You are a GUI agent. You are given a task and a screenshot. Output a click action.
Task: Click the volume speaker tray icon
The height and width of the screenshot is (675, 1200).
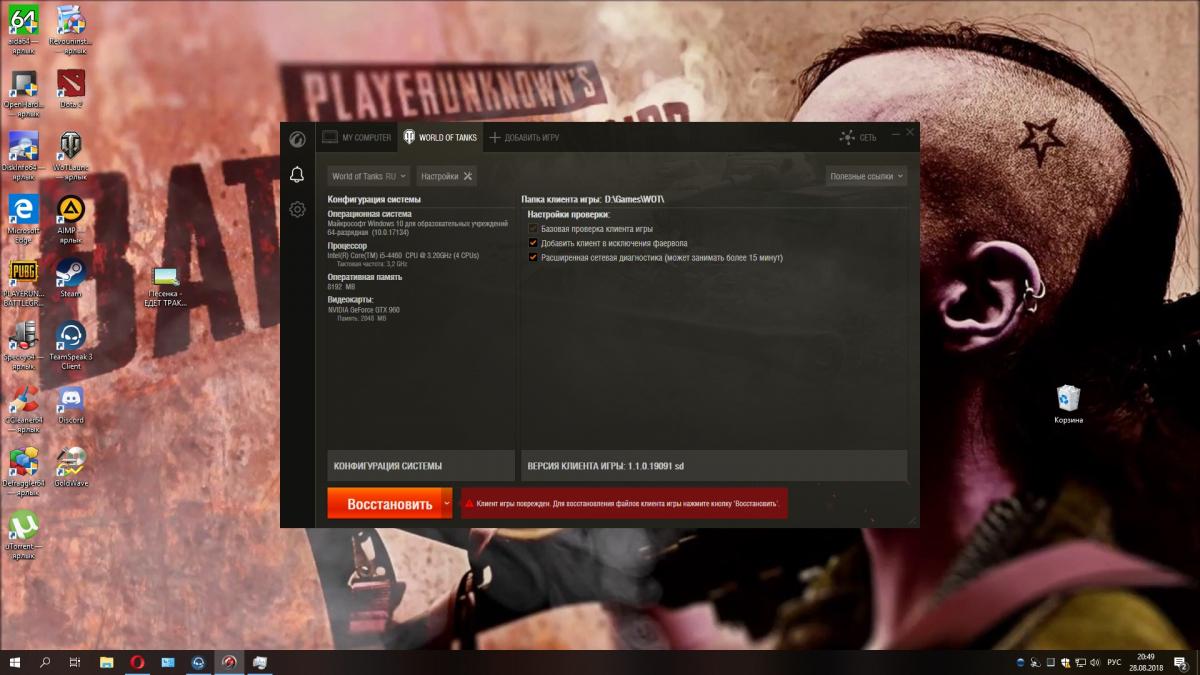pyautogui.click(x=1094, y=662)
